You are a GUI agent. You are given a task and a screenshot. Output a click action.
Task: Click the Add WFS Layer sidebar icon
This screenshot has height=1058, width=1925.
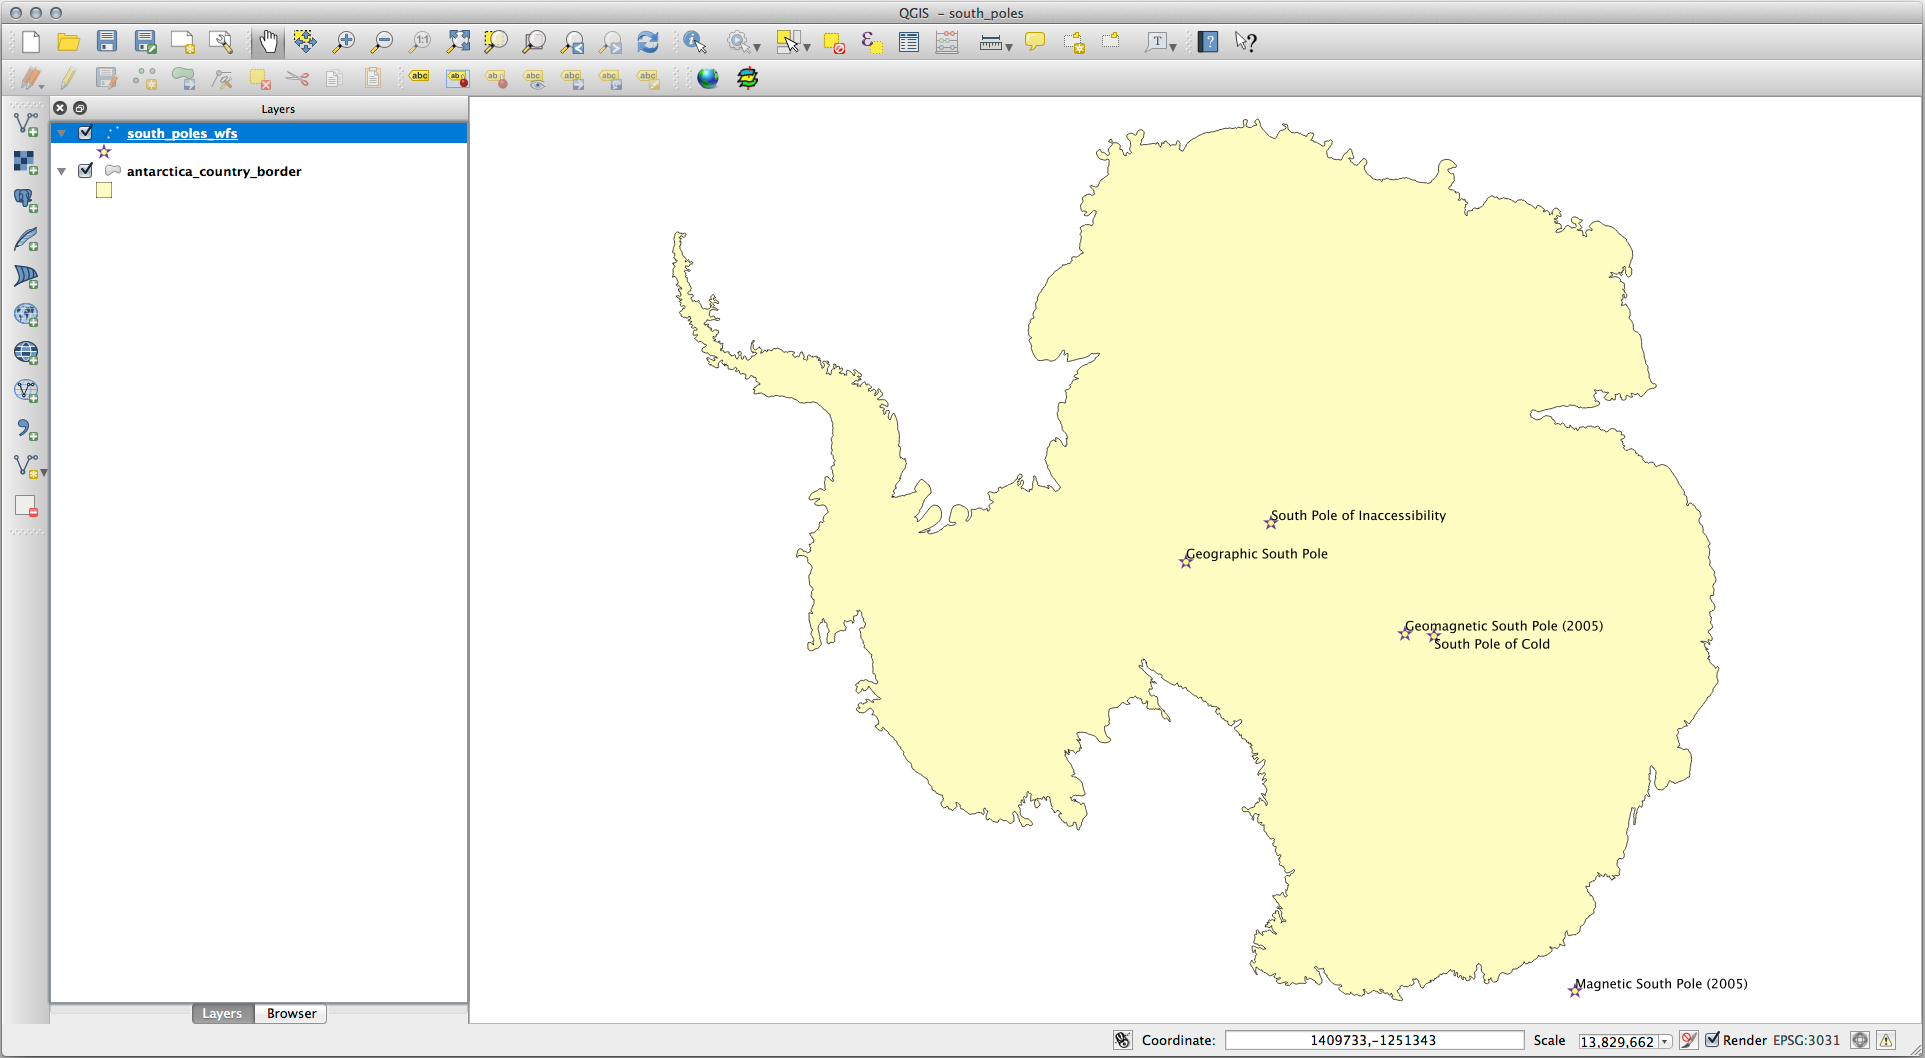(x=26, y=391)
